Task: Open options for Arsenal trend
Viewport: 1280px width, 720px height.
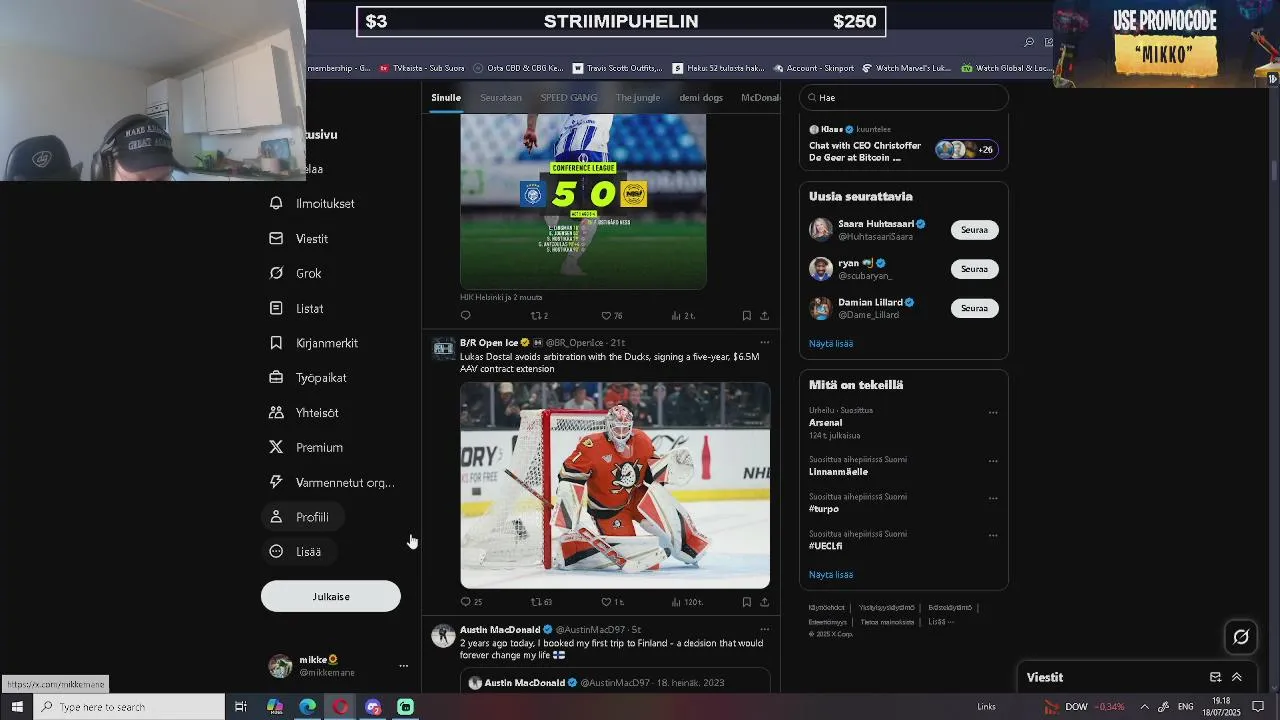Action: coord(993,412)
